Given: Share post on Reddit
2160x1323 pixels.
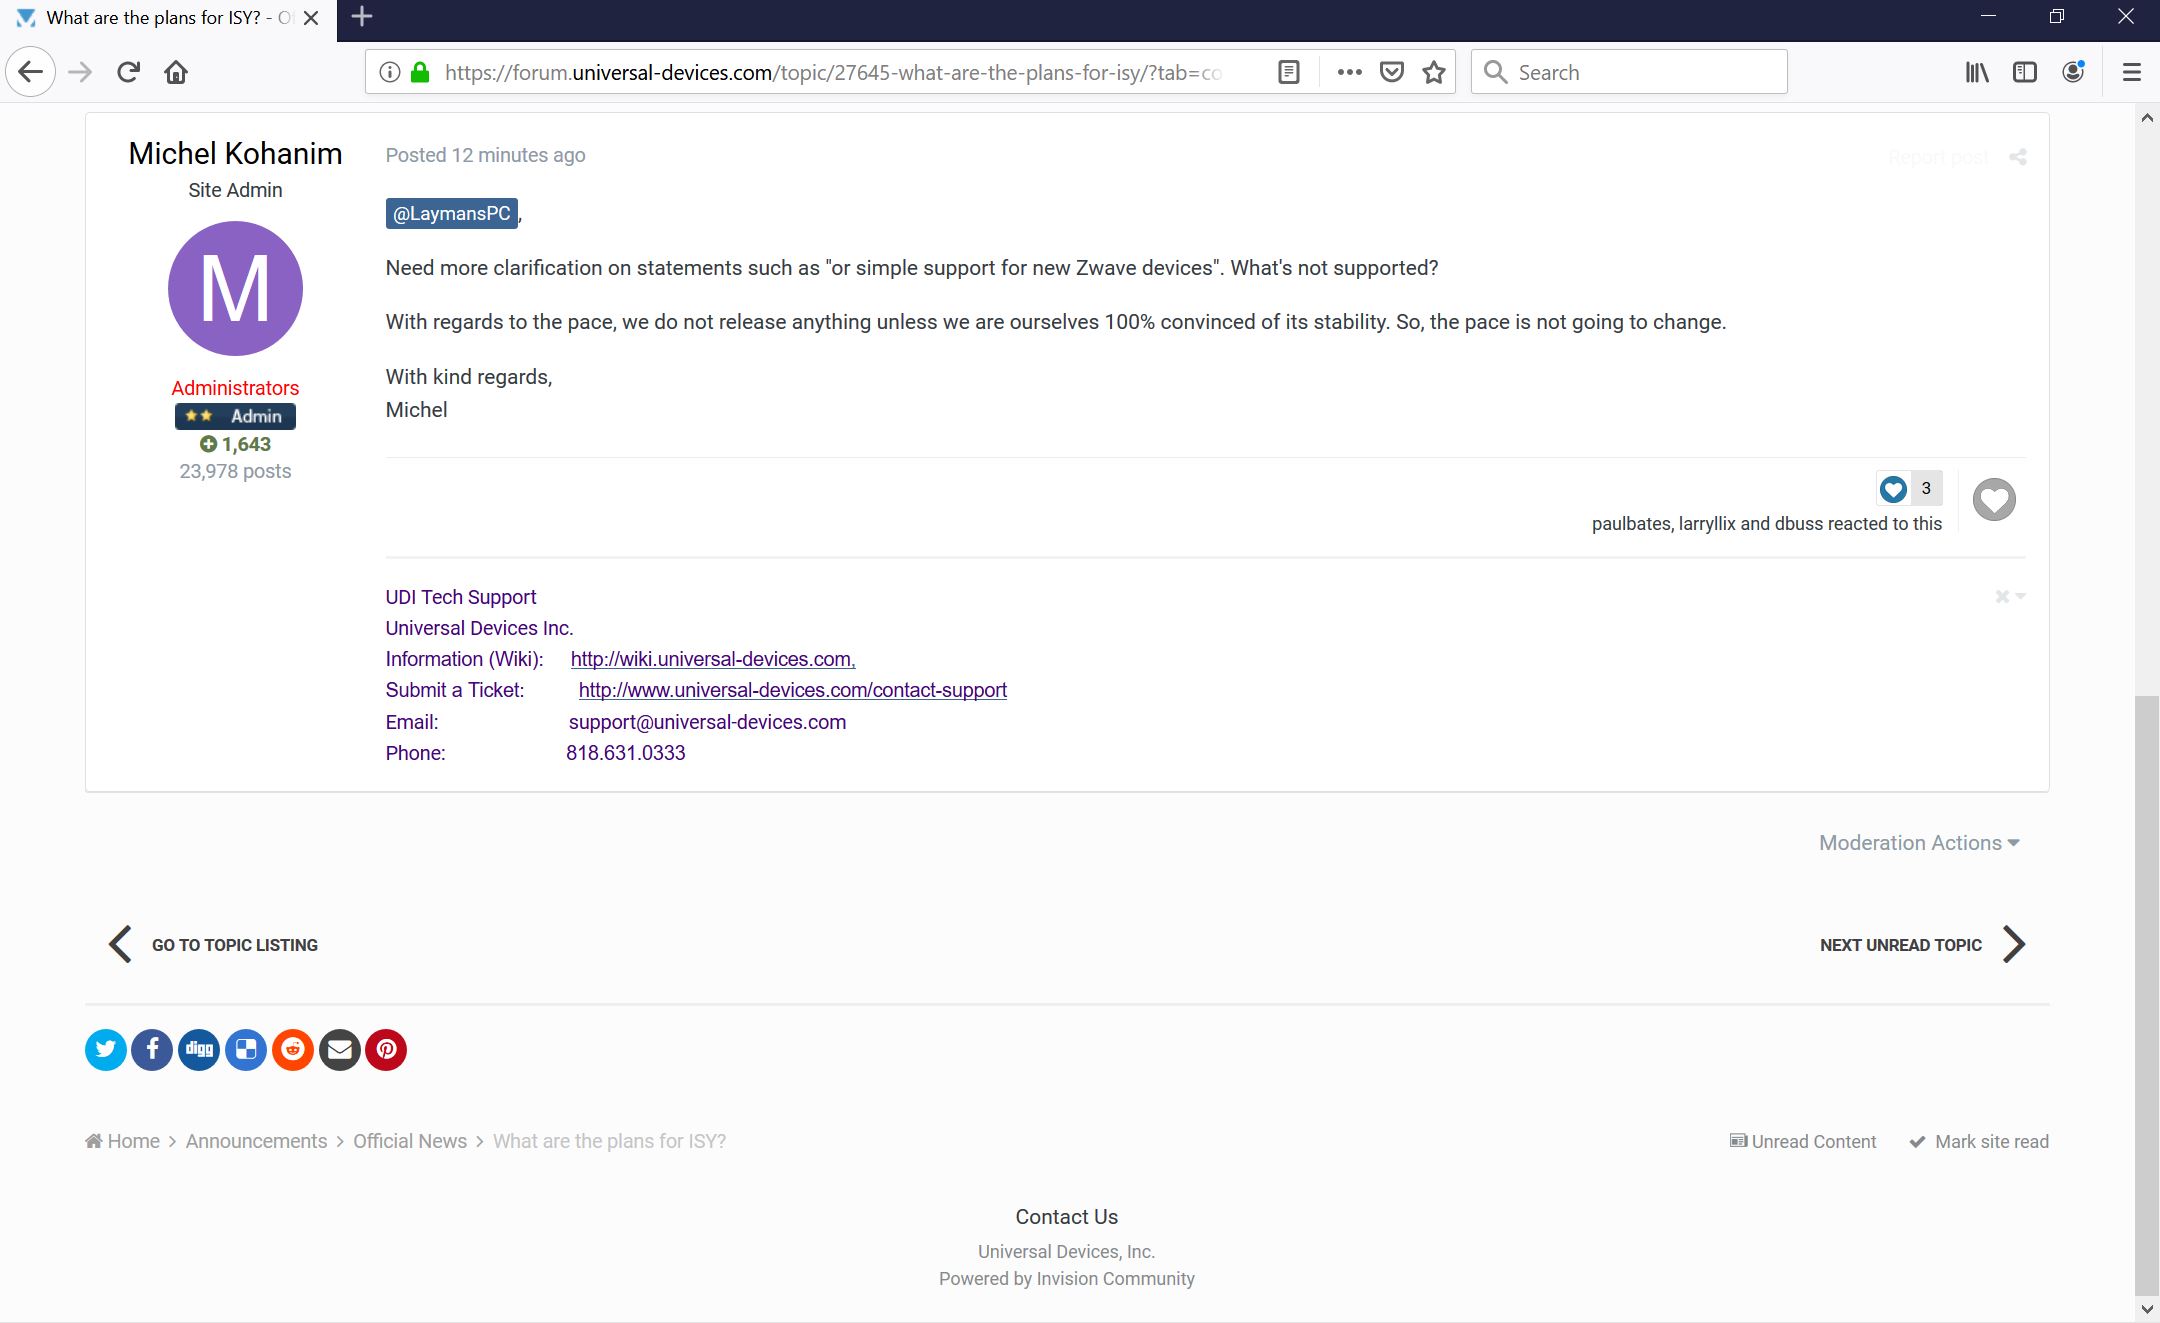Looking at the screenshot, I should click(293, 1049).
